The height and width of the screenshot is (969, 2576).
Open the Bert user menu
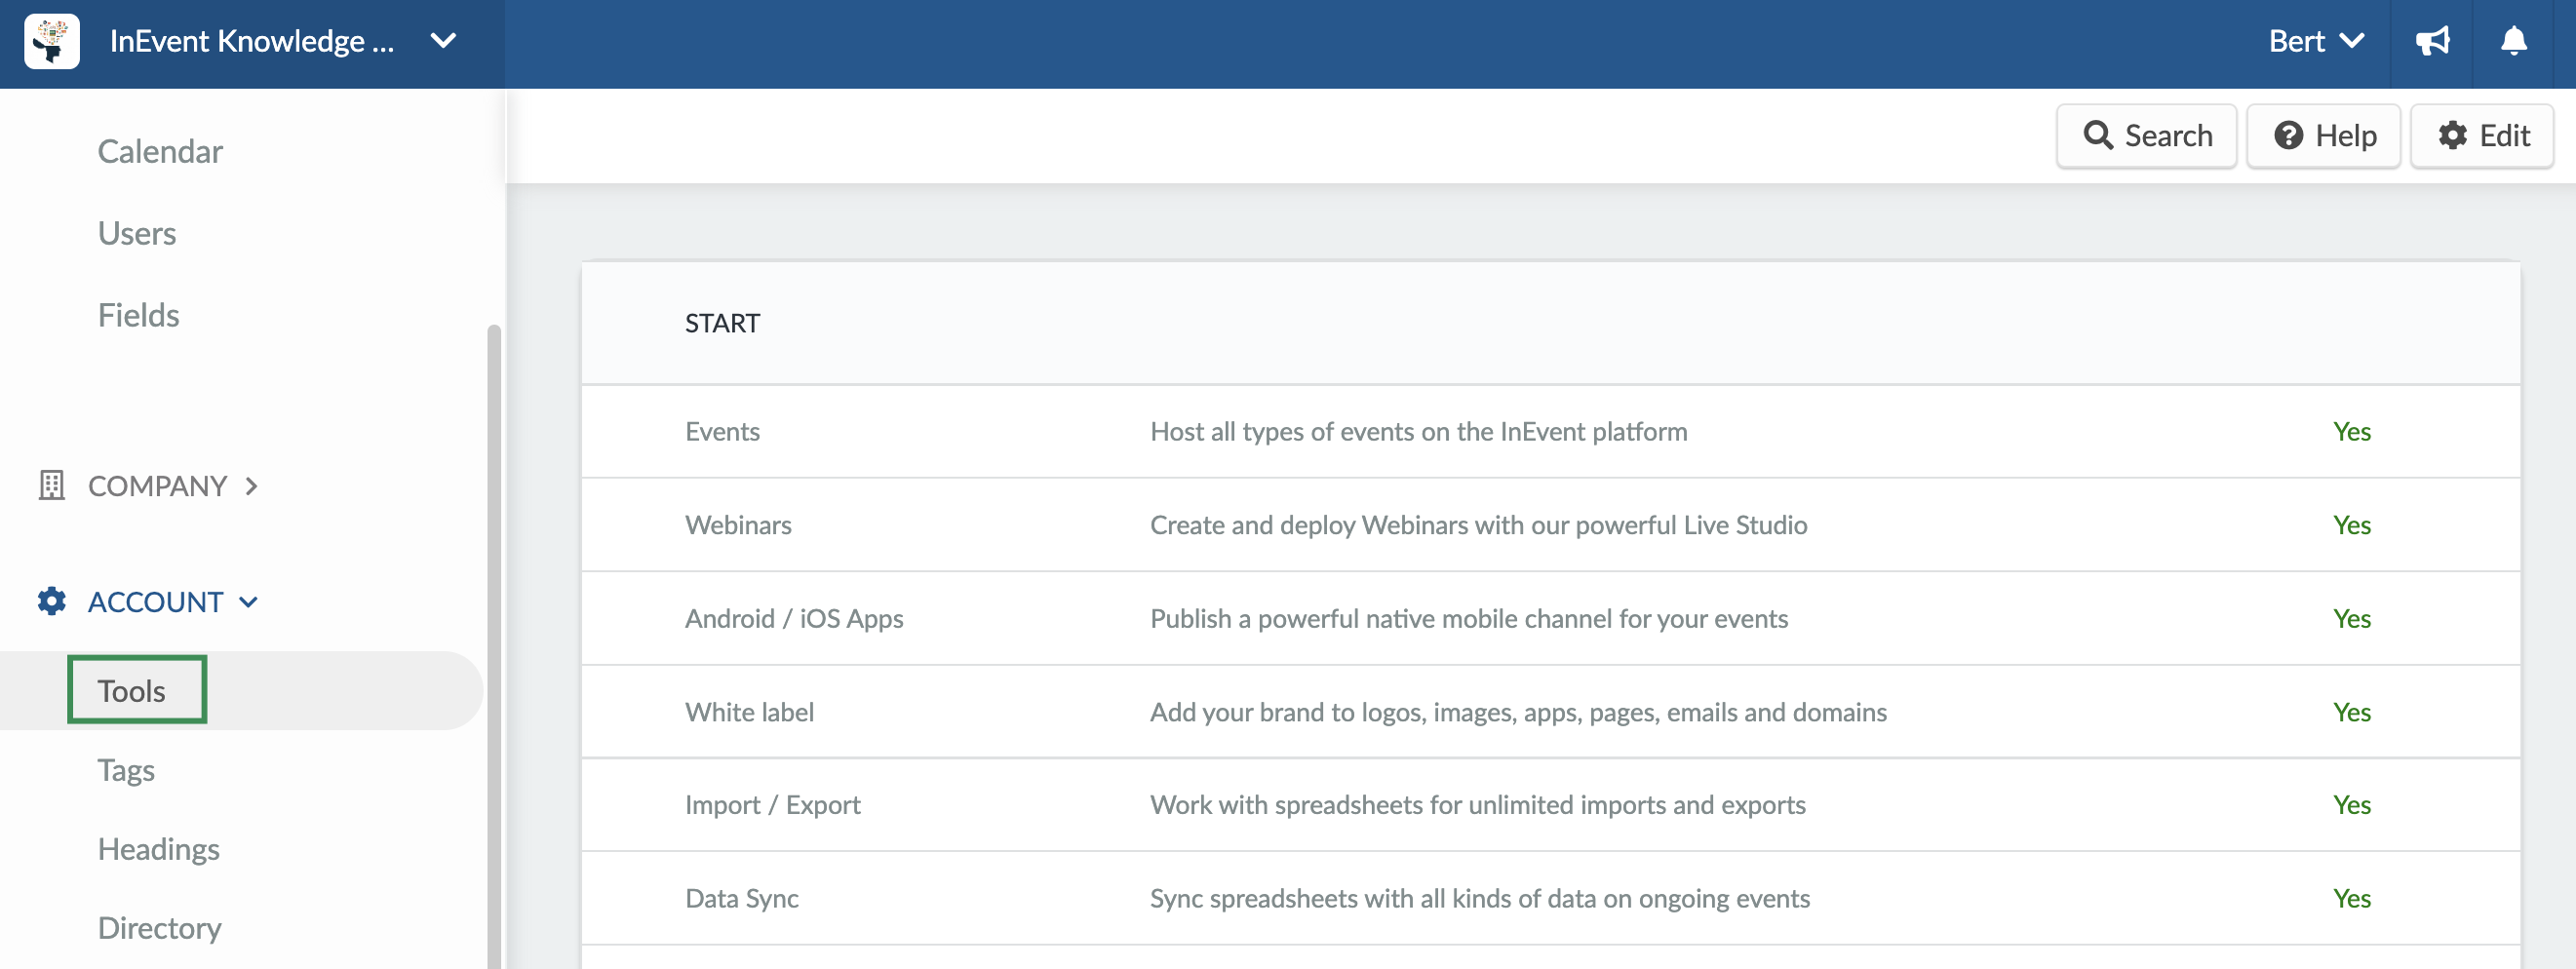2316,42
